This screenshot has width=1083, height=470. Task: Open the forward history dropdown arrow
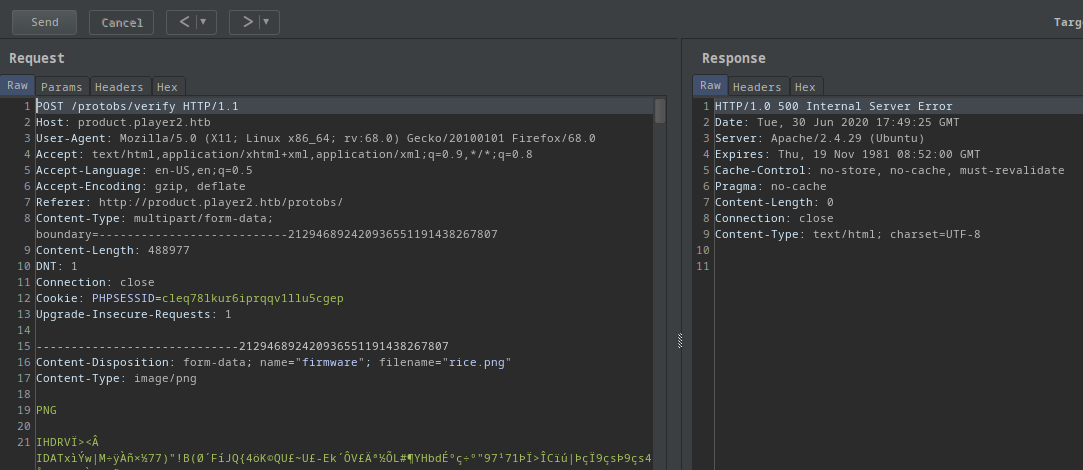click(267, 22)
